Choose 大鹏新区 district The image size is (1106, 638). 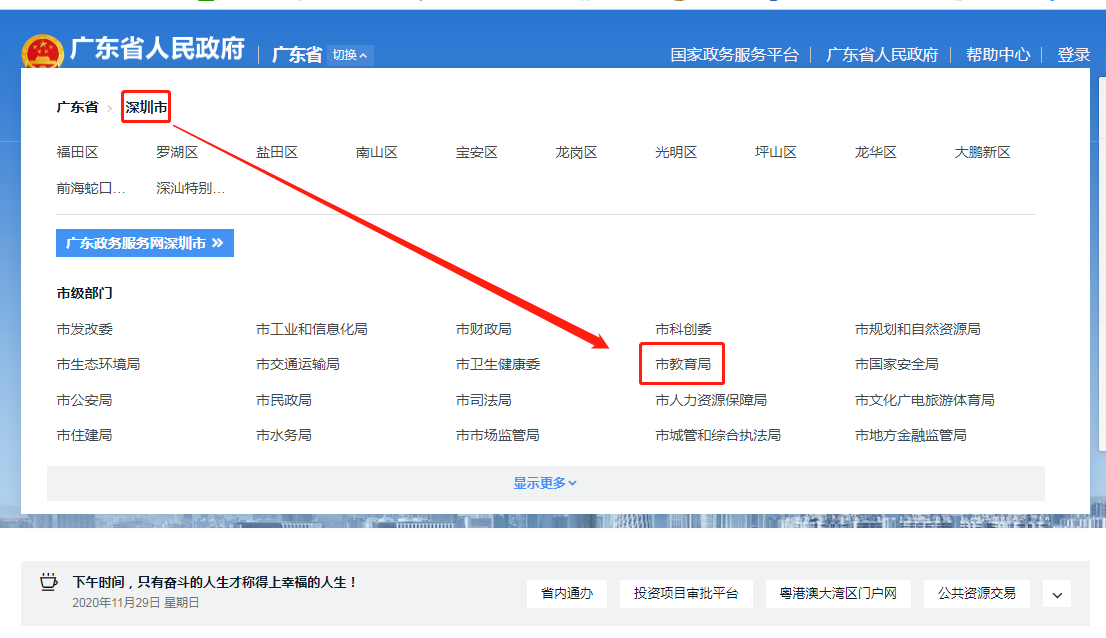point(982,153)
